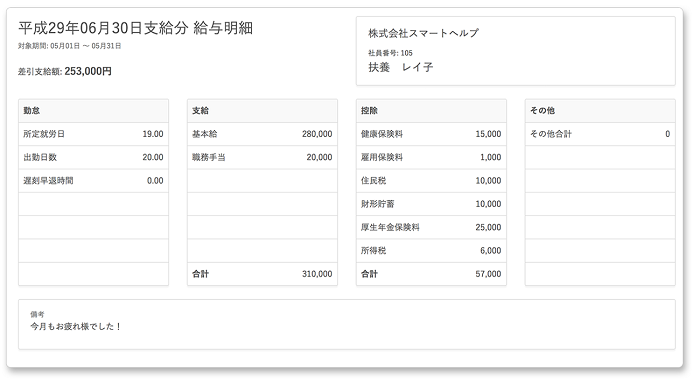Click the 310,000 payment total value
This screenshot has width=693, height=380.
tap(317, 274)
